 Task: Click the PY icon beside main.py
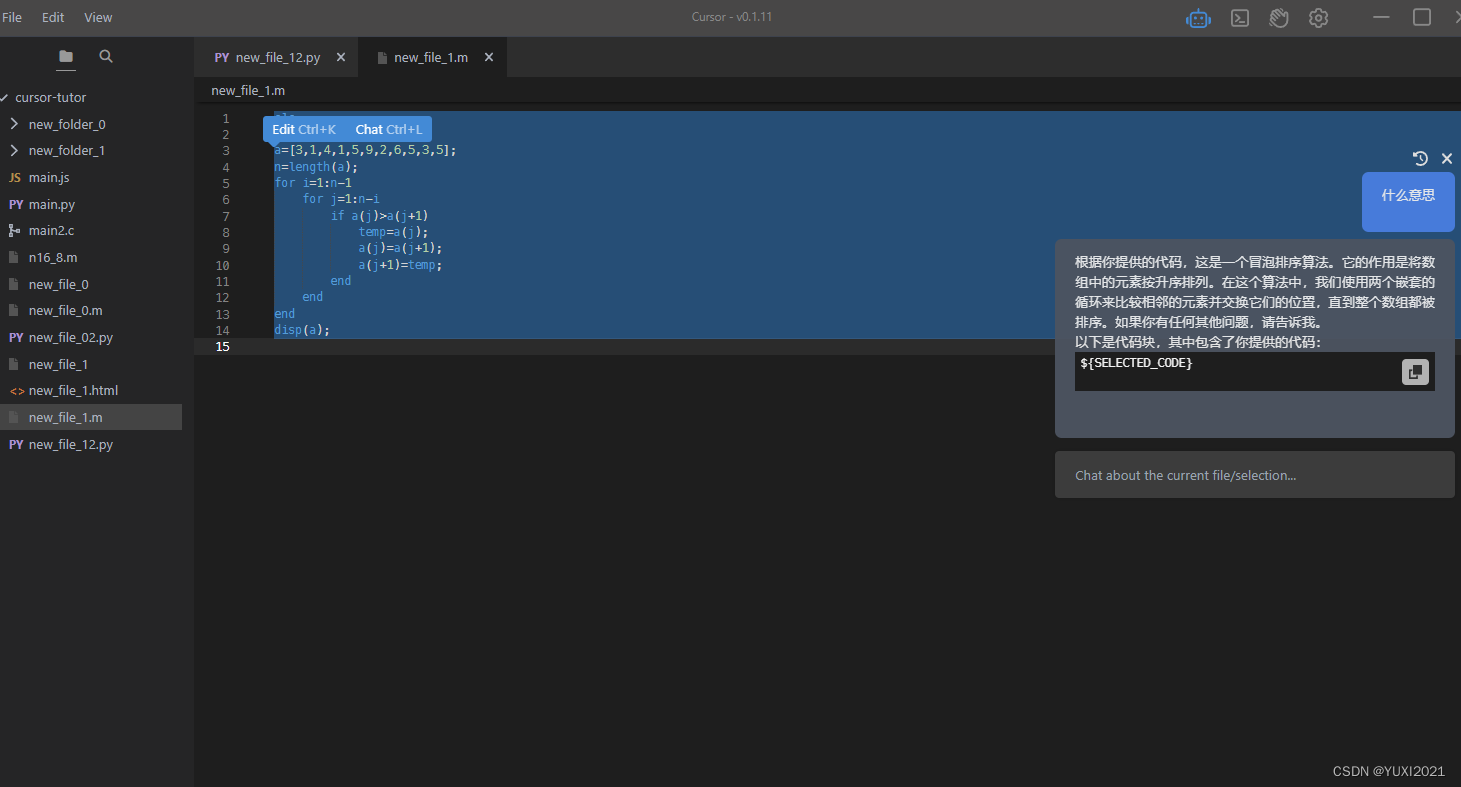click(15, 204)
